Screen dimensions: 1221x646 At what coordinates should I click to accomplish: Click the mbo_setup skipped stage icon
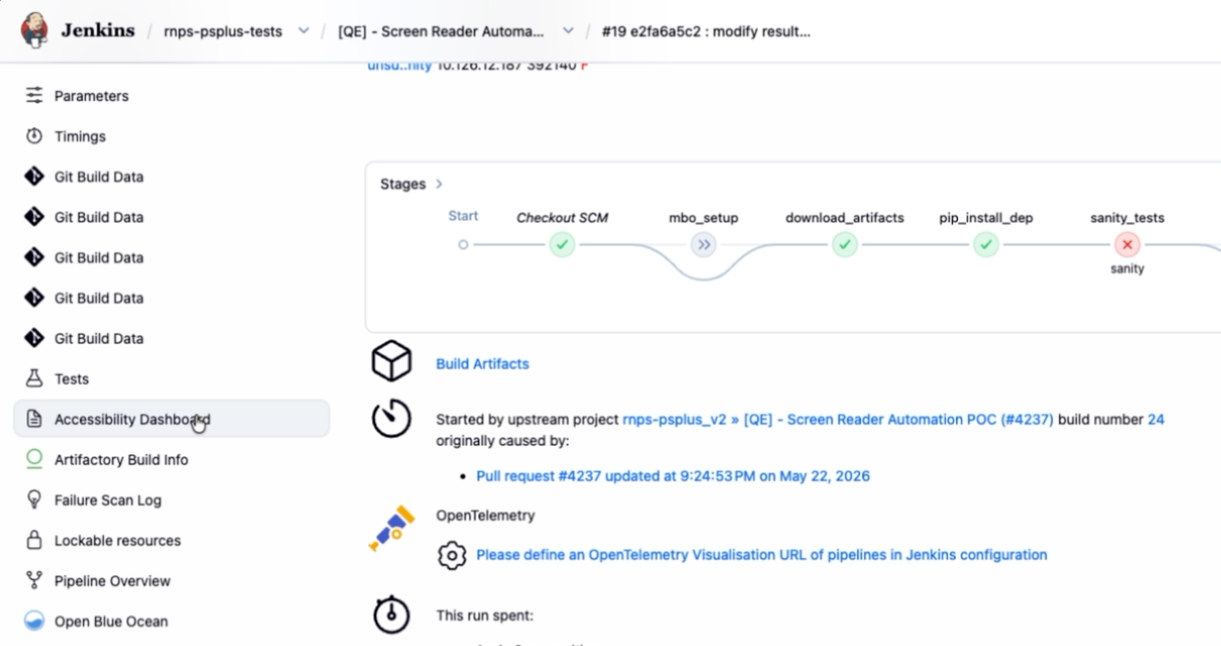[x=704, y=244]
